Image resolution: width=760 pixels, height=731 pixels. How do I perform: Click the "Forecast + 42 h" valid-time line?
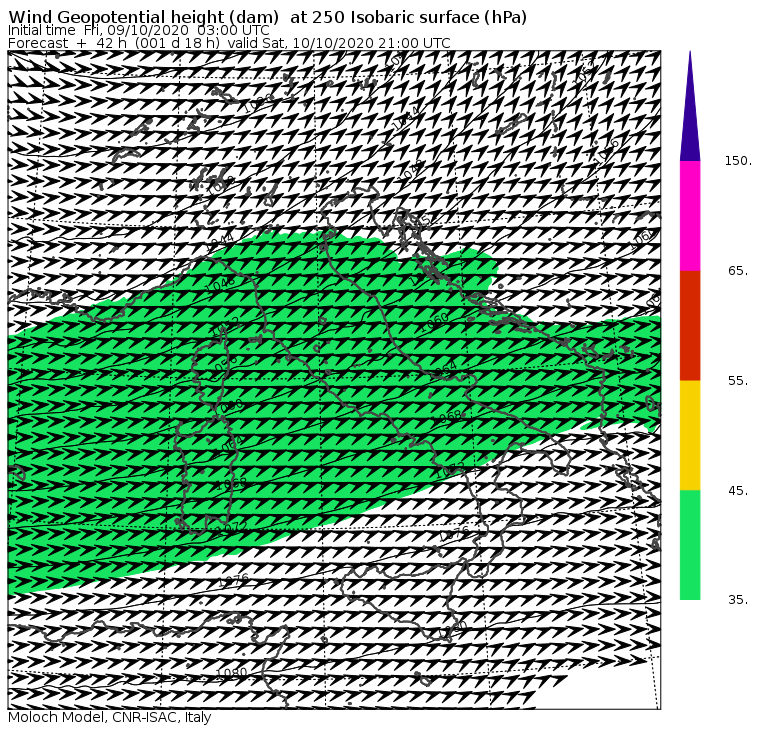click(229, 43)
